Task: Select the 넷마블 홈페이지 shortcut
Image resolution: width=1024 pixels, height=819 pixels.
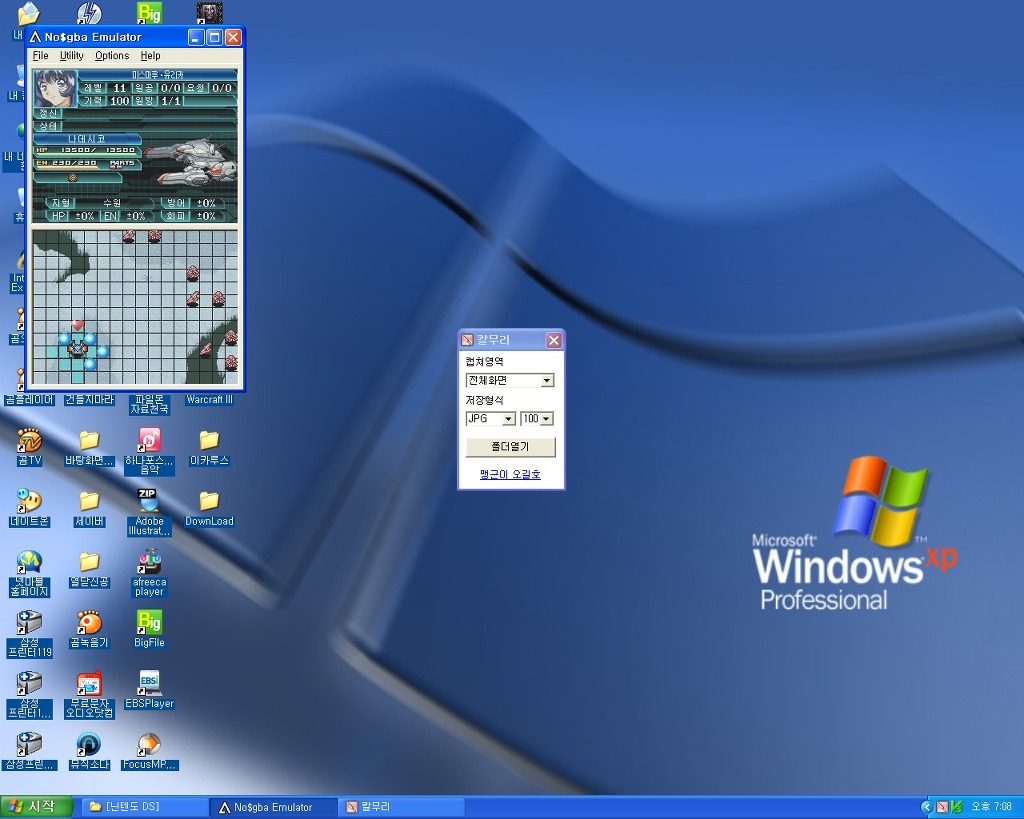Action: (x=29, y=562)
